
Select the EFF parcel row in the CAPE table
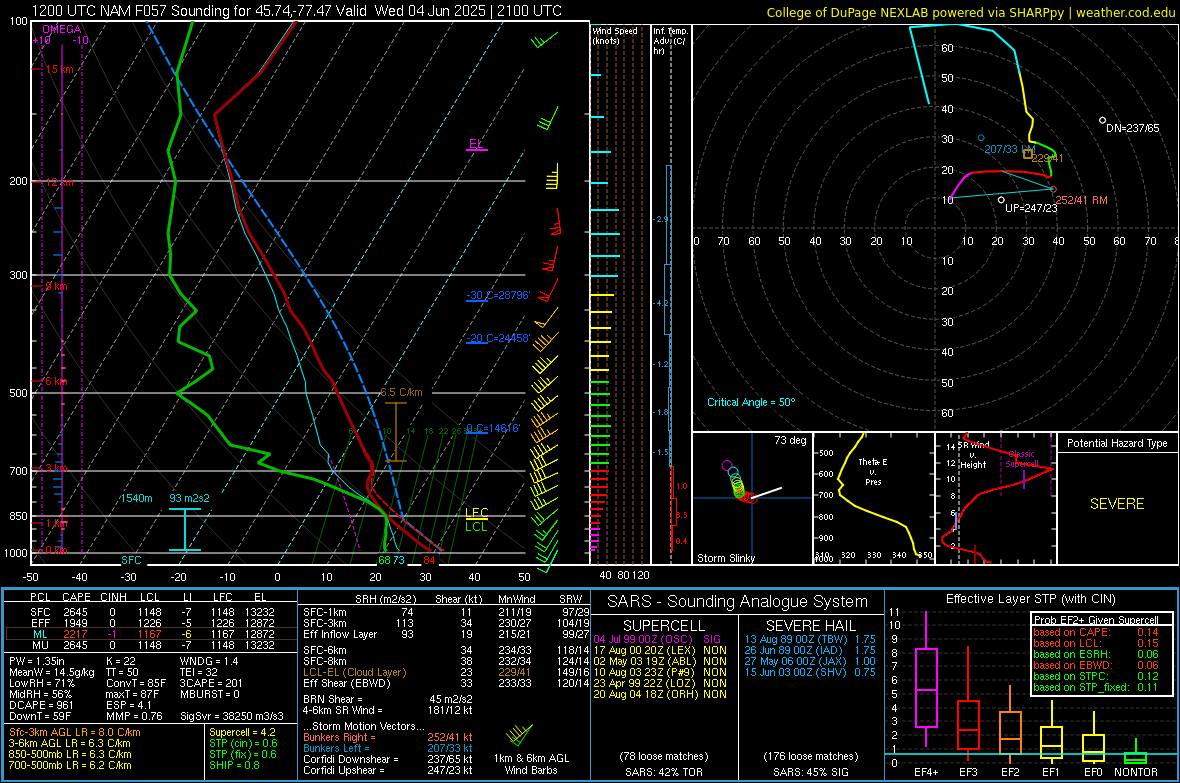[x=151, y=623]
